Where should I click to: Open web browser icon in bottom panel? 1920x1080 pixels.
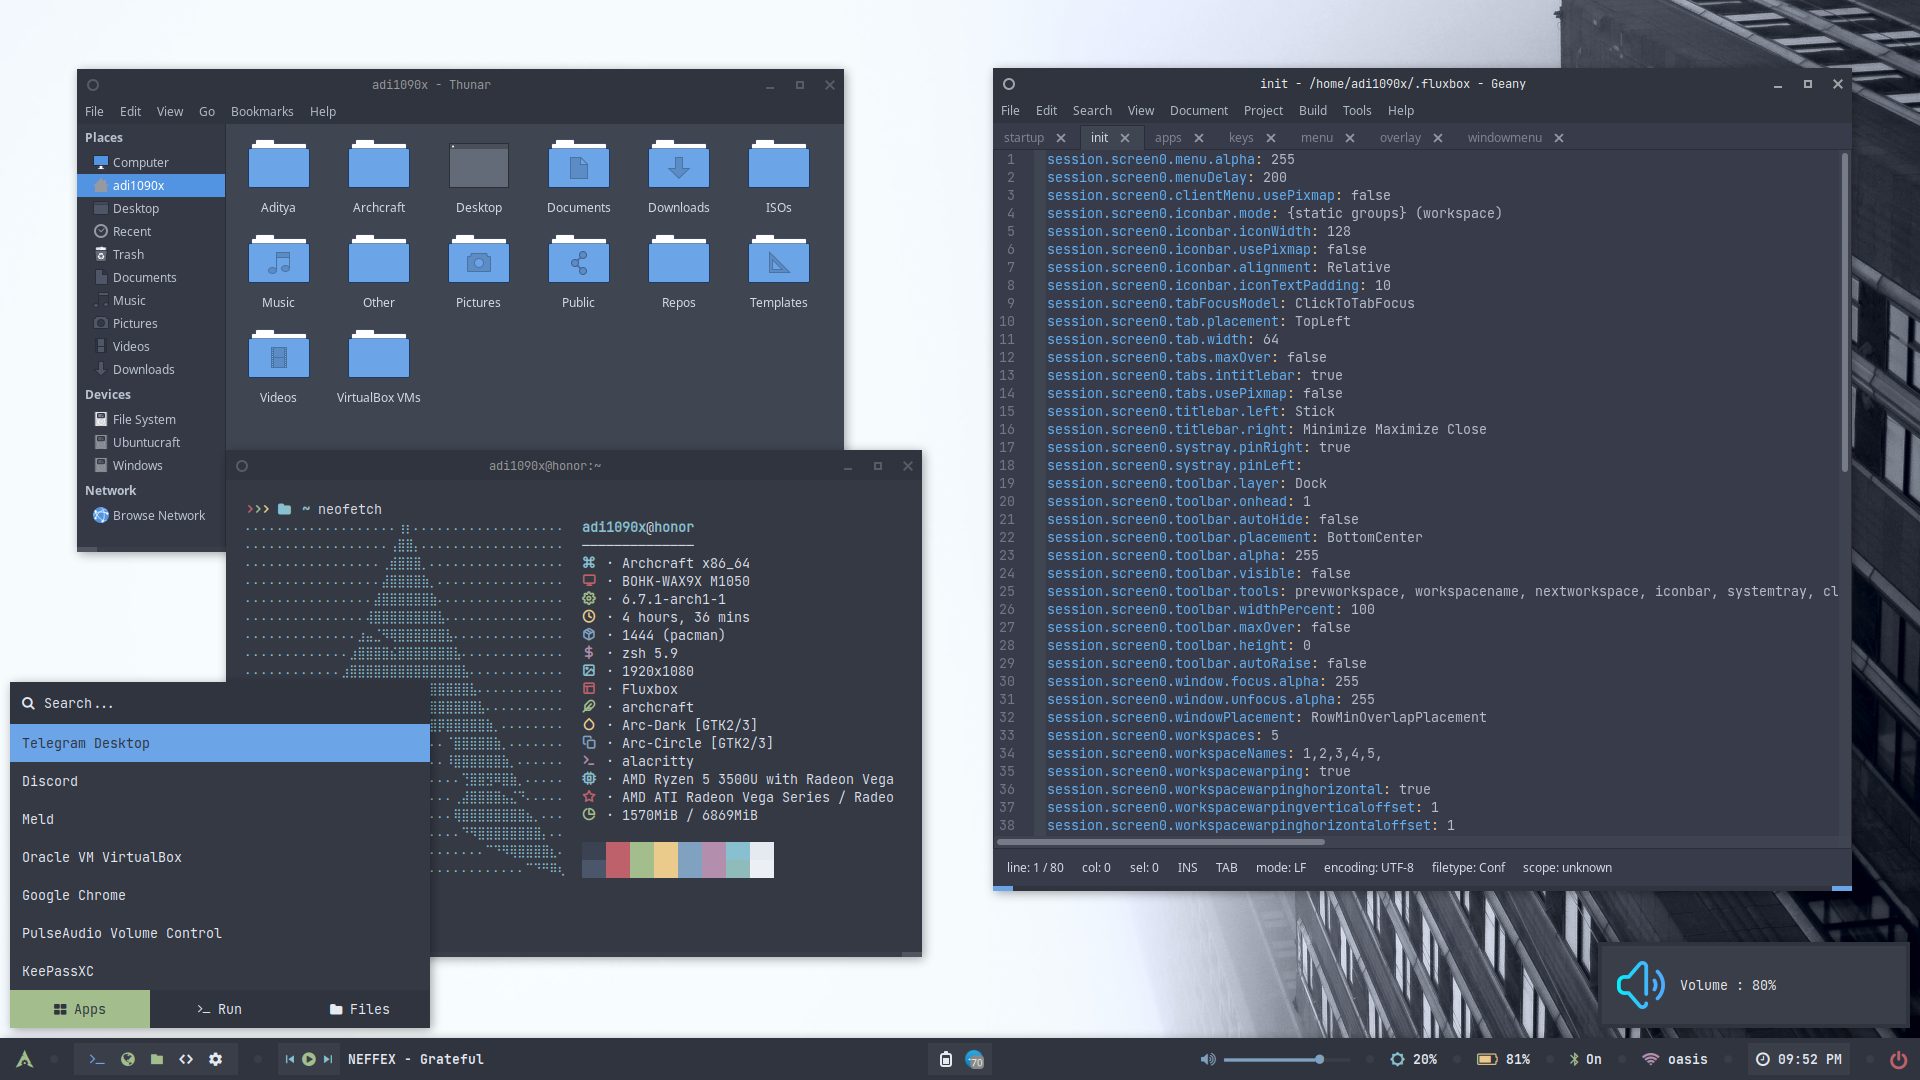click(127, 1059)
